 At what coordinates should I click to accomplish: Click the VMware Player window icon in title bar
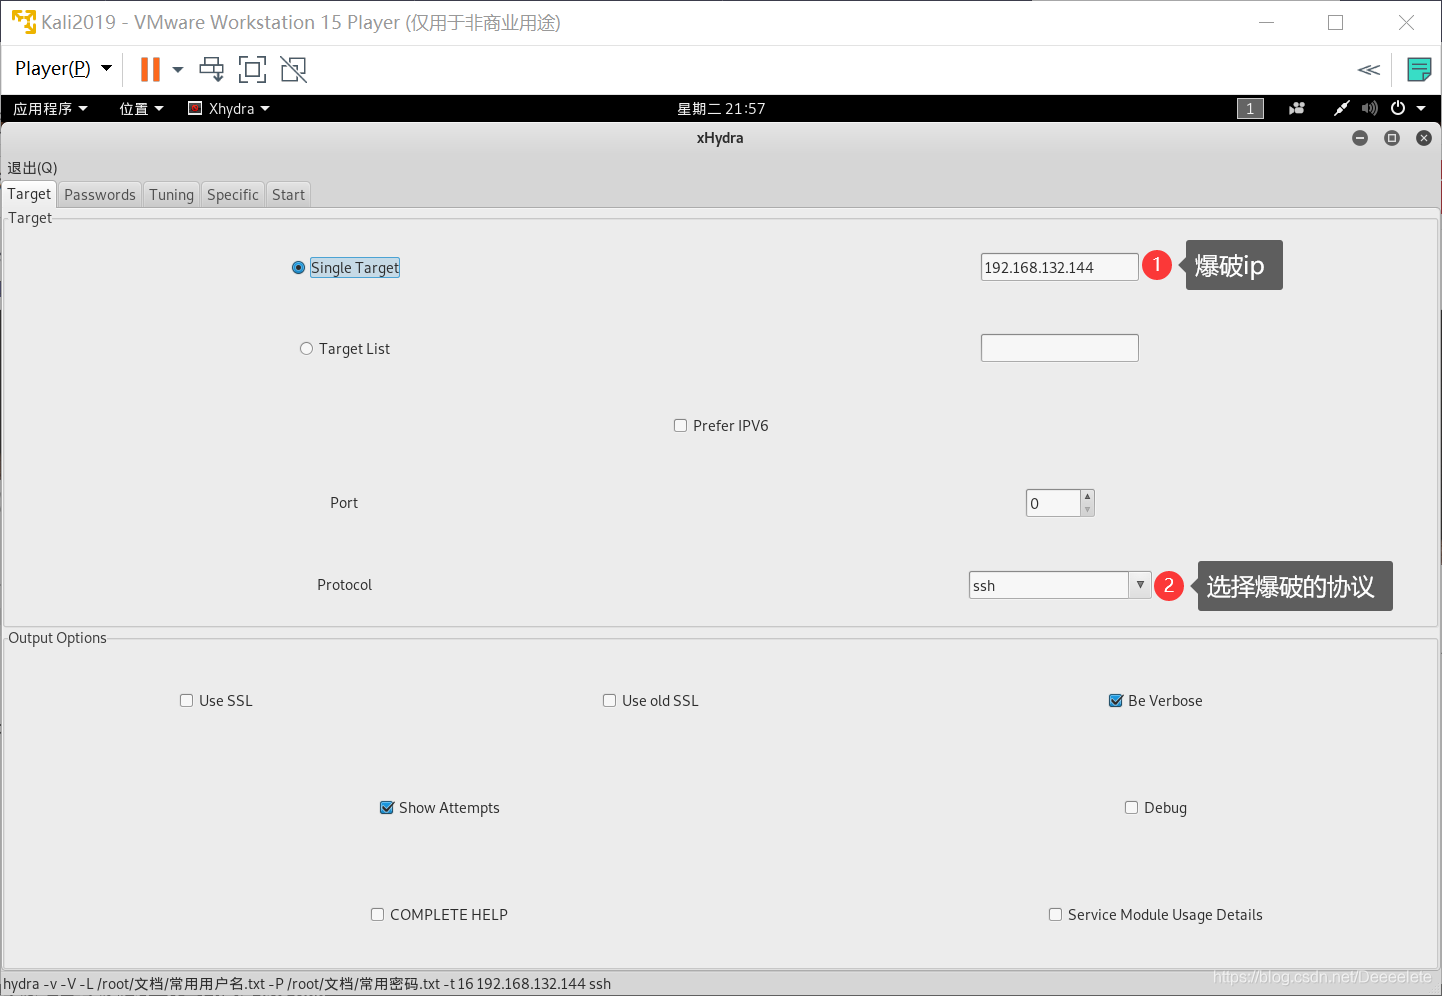tap(23, 22)
